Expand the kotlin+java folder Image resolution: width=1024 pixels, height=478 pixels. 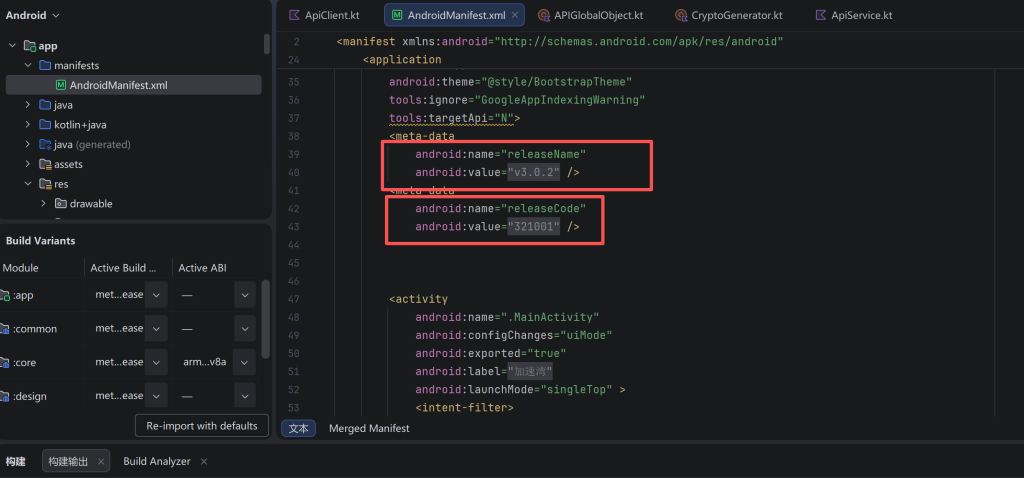tap(28, 125)
